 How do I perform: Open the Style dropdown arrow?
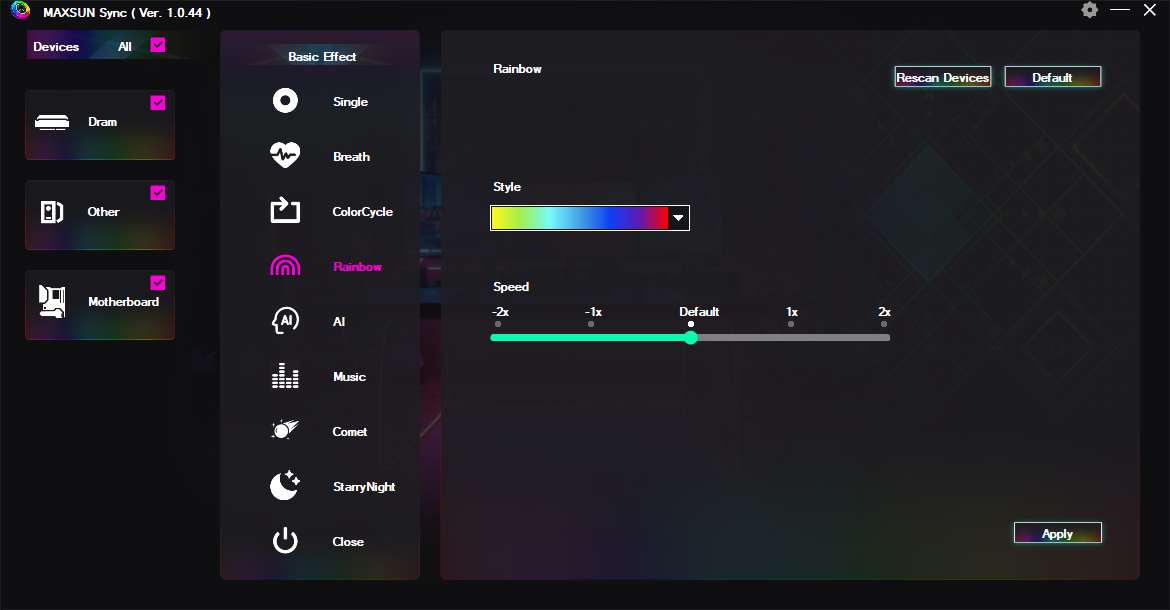click(x=678, y=218)
